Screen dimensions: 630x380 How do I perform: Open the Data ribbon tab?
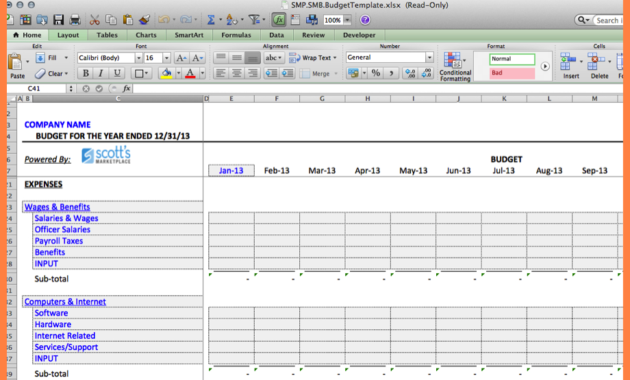coord(276,35)
